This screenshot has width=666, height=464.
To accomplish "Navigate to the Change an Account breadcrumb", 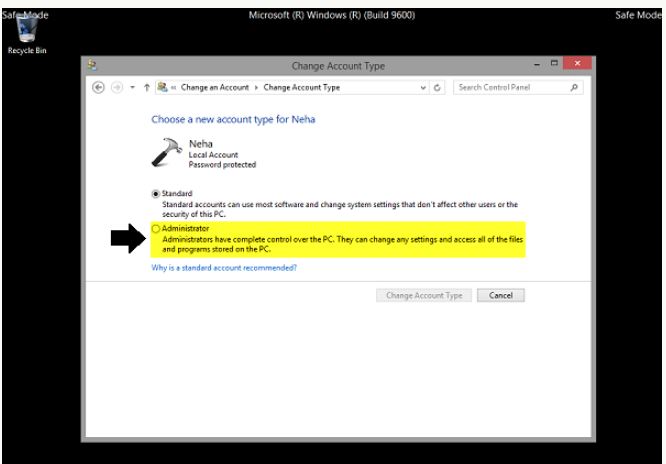I will [214, 88].
